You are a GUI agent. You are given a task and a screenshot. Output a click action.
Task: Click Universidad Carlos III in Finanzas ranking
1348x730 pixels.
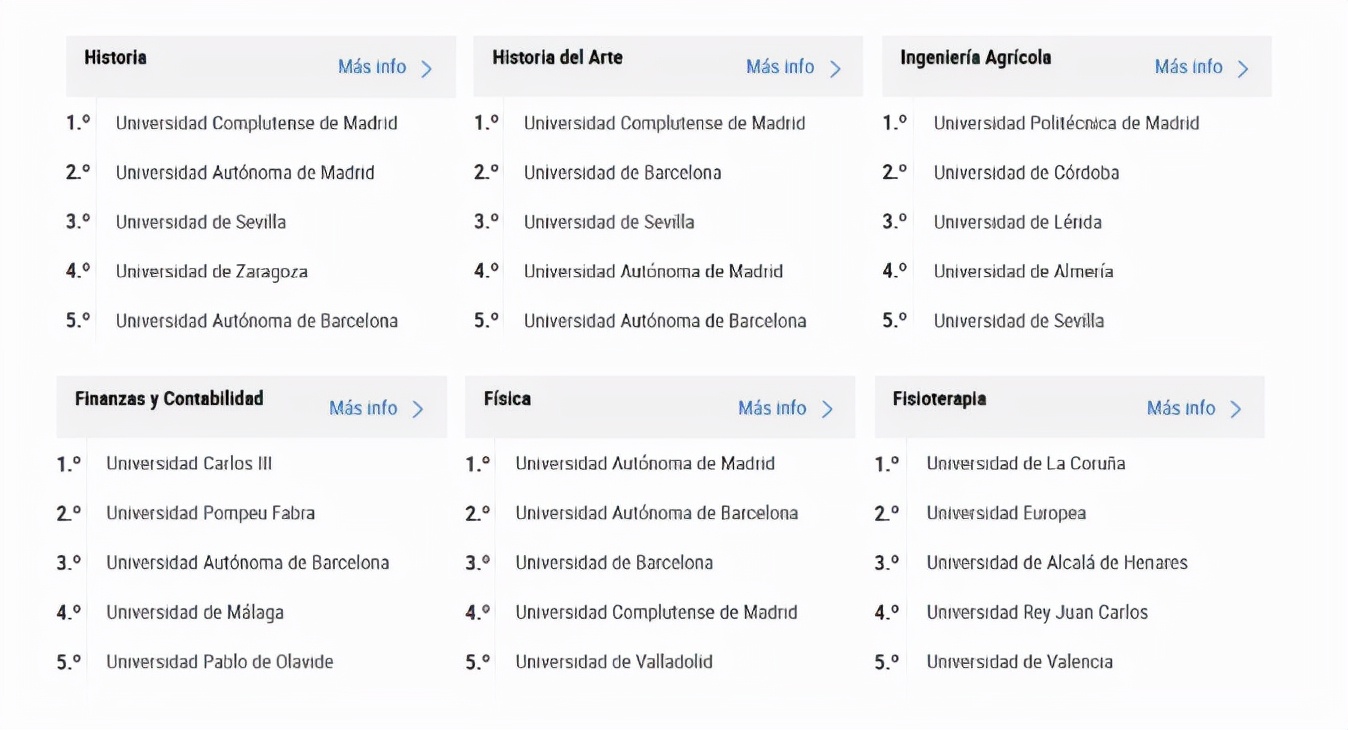click(x=189, y=463)
